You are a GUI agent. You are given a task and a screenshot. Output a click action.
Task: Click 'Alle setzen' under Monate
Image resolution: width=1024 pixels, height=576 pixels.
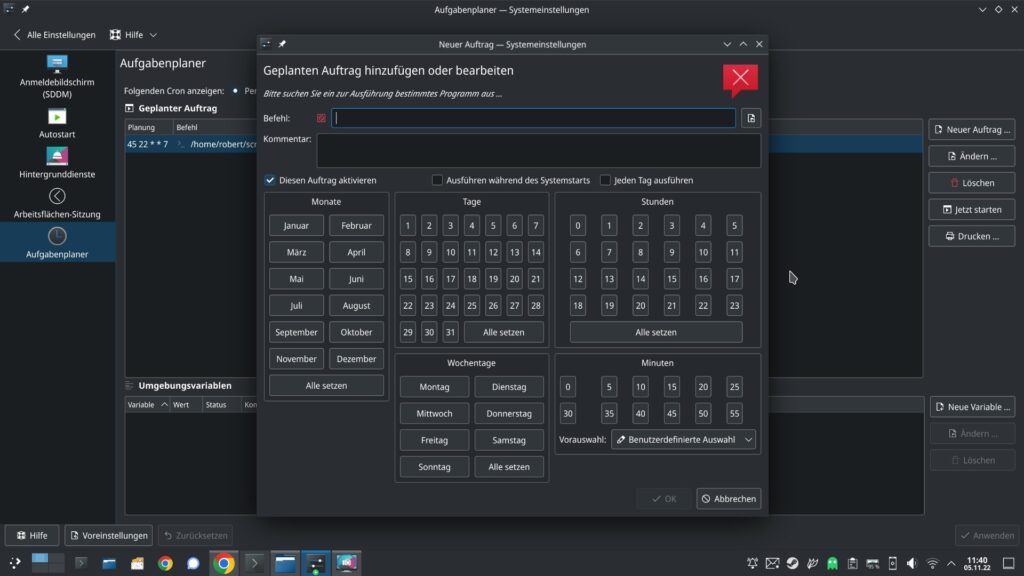click(x=326, y=385)
